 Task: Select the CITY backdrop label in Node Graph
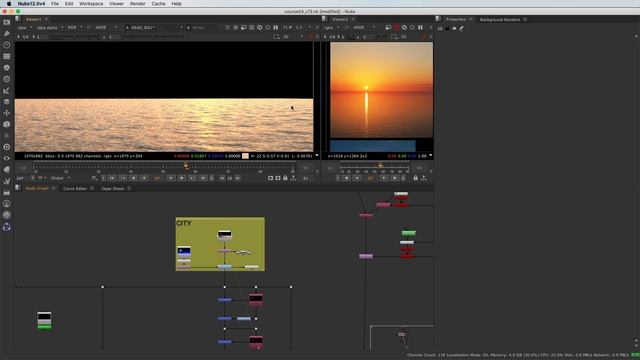(x=184, y=223)
